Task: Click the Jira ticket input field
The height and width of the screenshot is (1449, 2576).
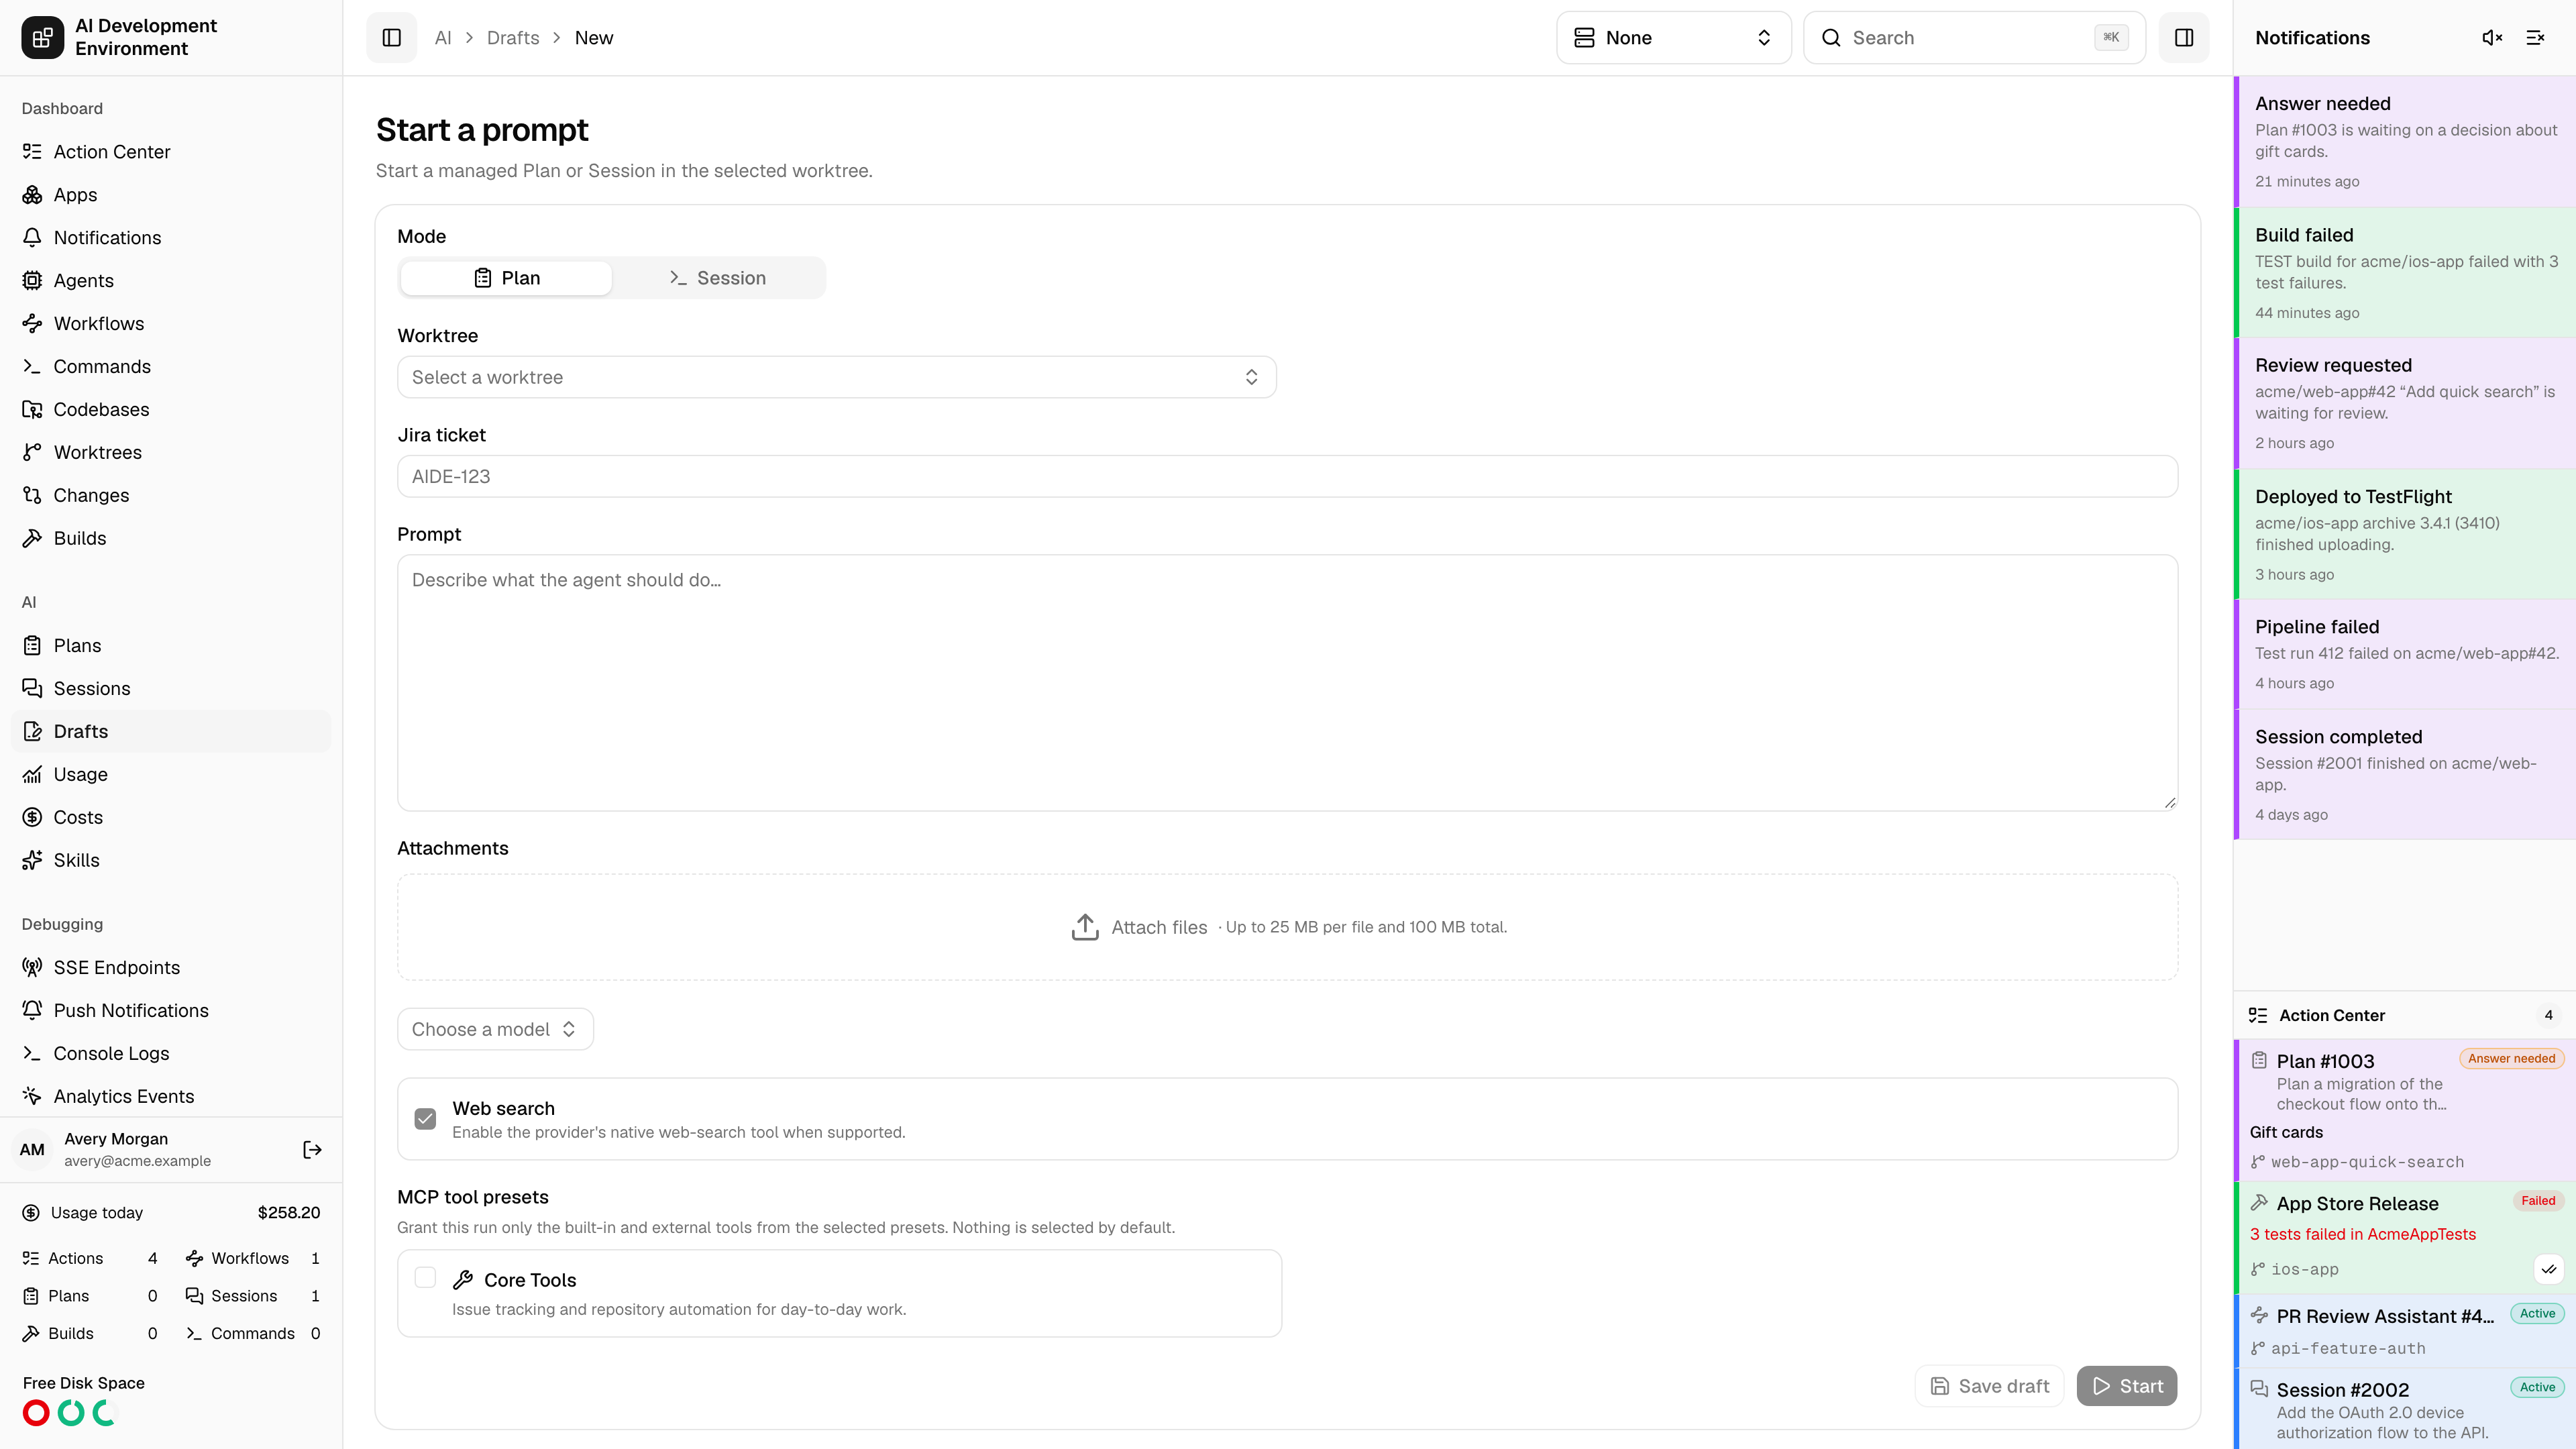Action: click(x=1287, y=477)
